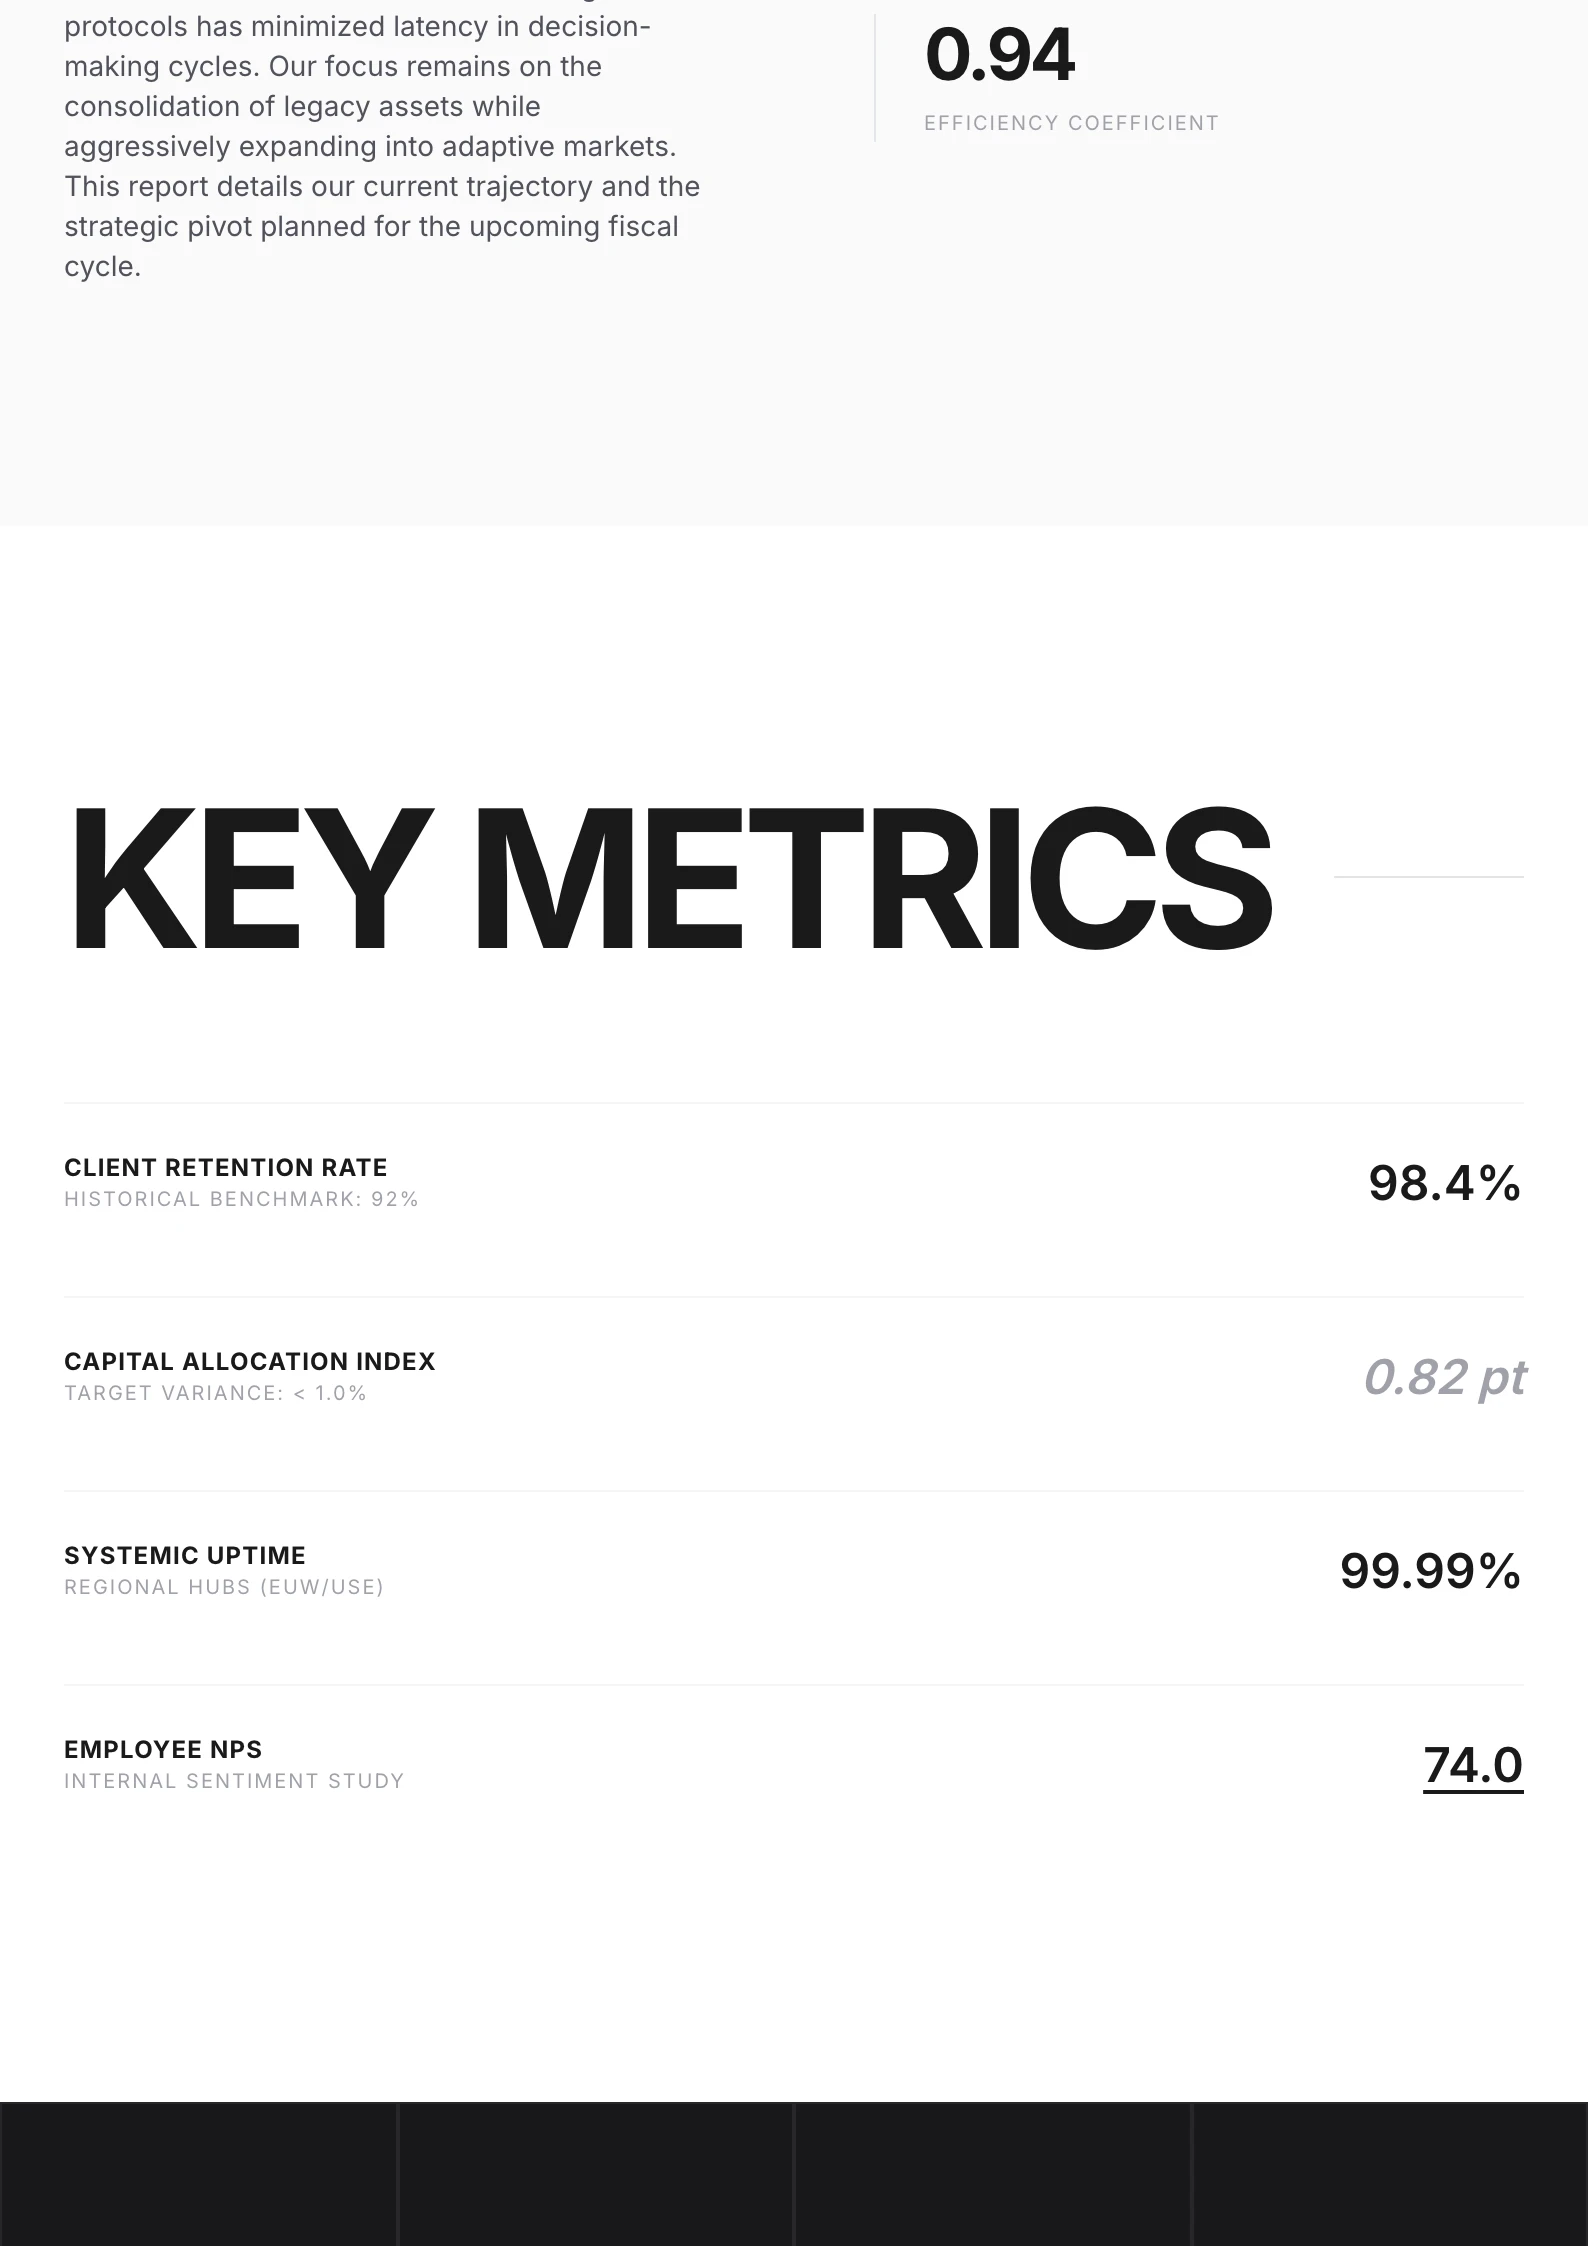Click the SYSTEMIC UPTIME label
This screenshot has height=2246, width=1588.
(x=185, y=1555)
